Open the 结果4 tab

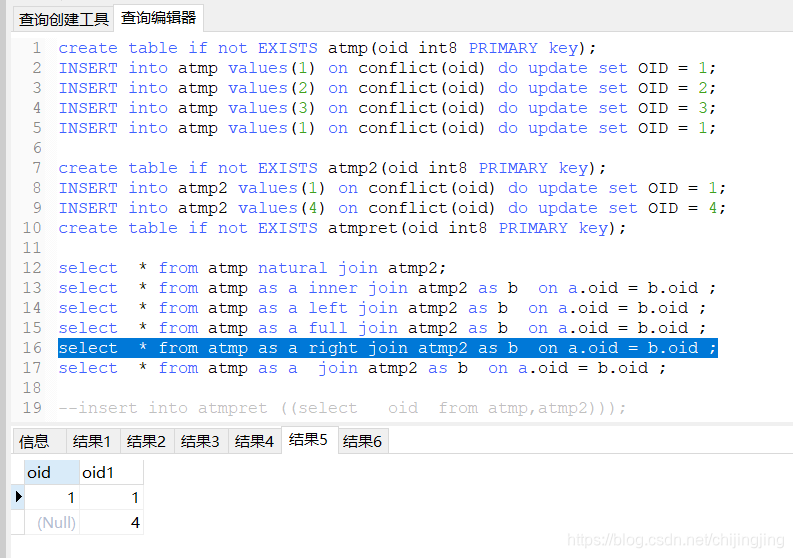pyautogui.click(x=254, y=441)
